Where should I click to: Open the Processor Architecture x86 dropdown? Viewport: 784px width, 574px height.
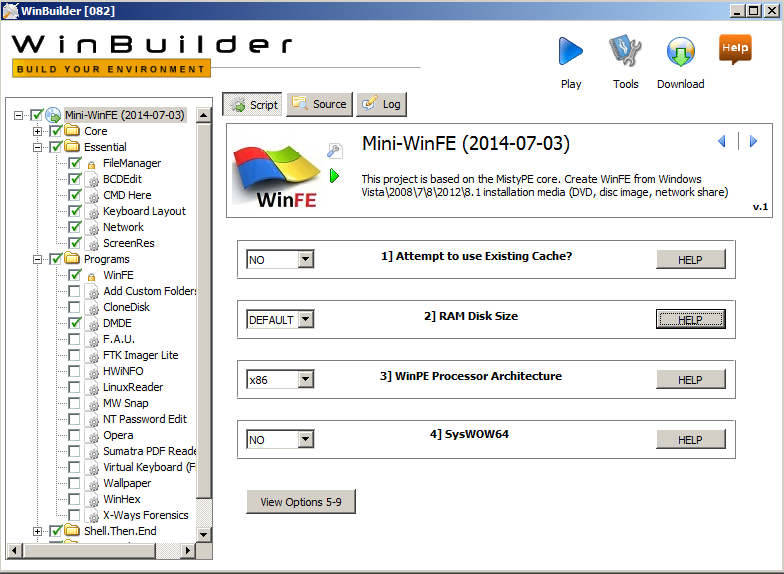pyautogui.click(x=306, y=380)
